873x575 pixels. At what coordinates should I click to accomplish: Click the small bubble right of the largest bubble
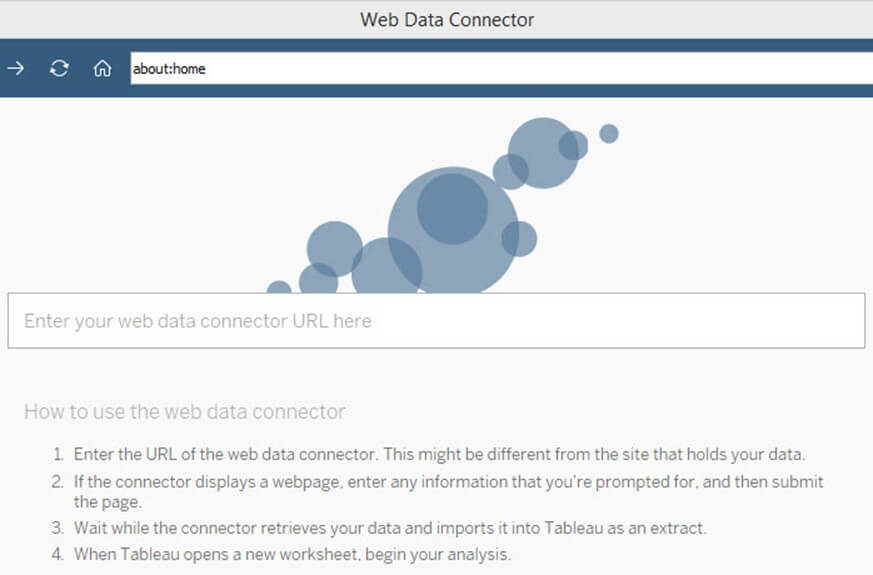coord(520,239)
